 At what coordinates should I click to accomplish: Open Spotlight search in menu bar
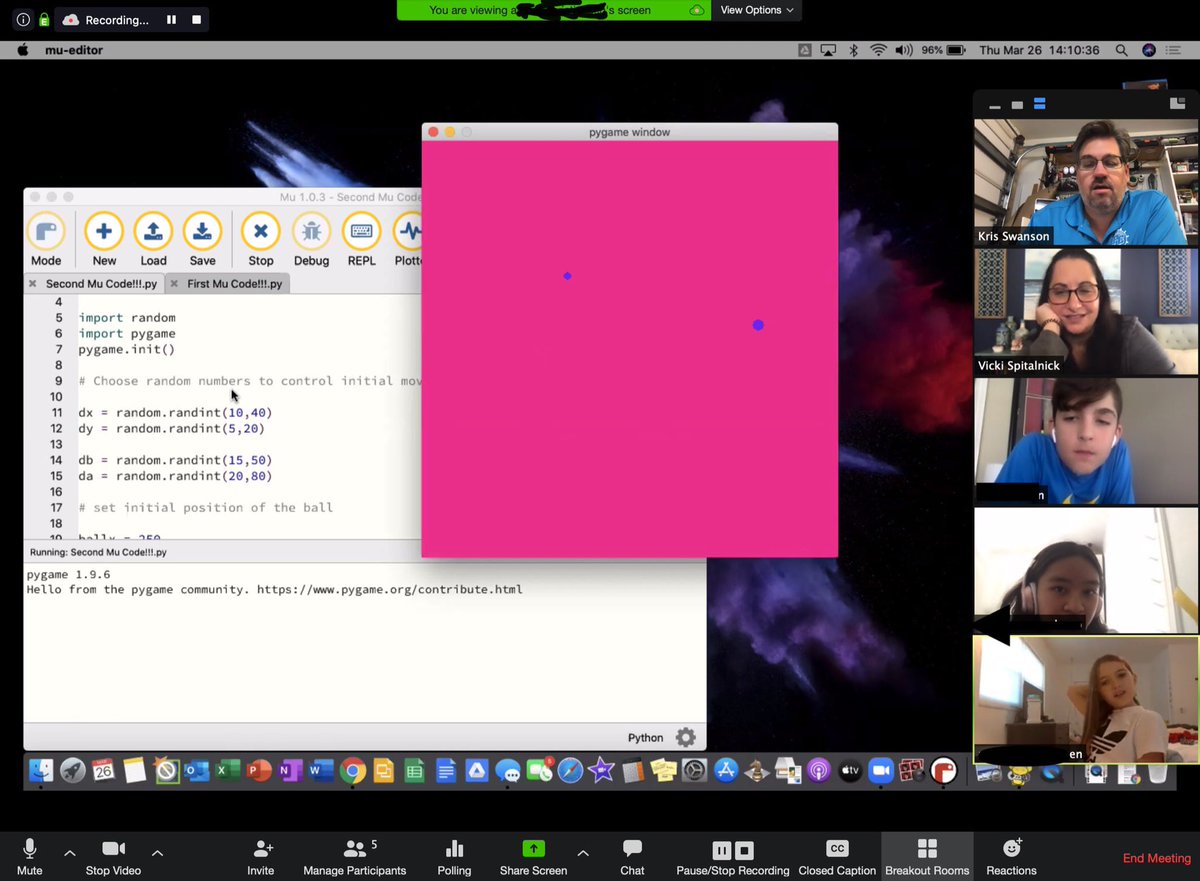click(x=1121, y=50)
